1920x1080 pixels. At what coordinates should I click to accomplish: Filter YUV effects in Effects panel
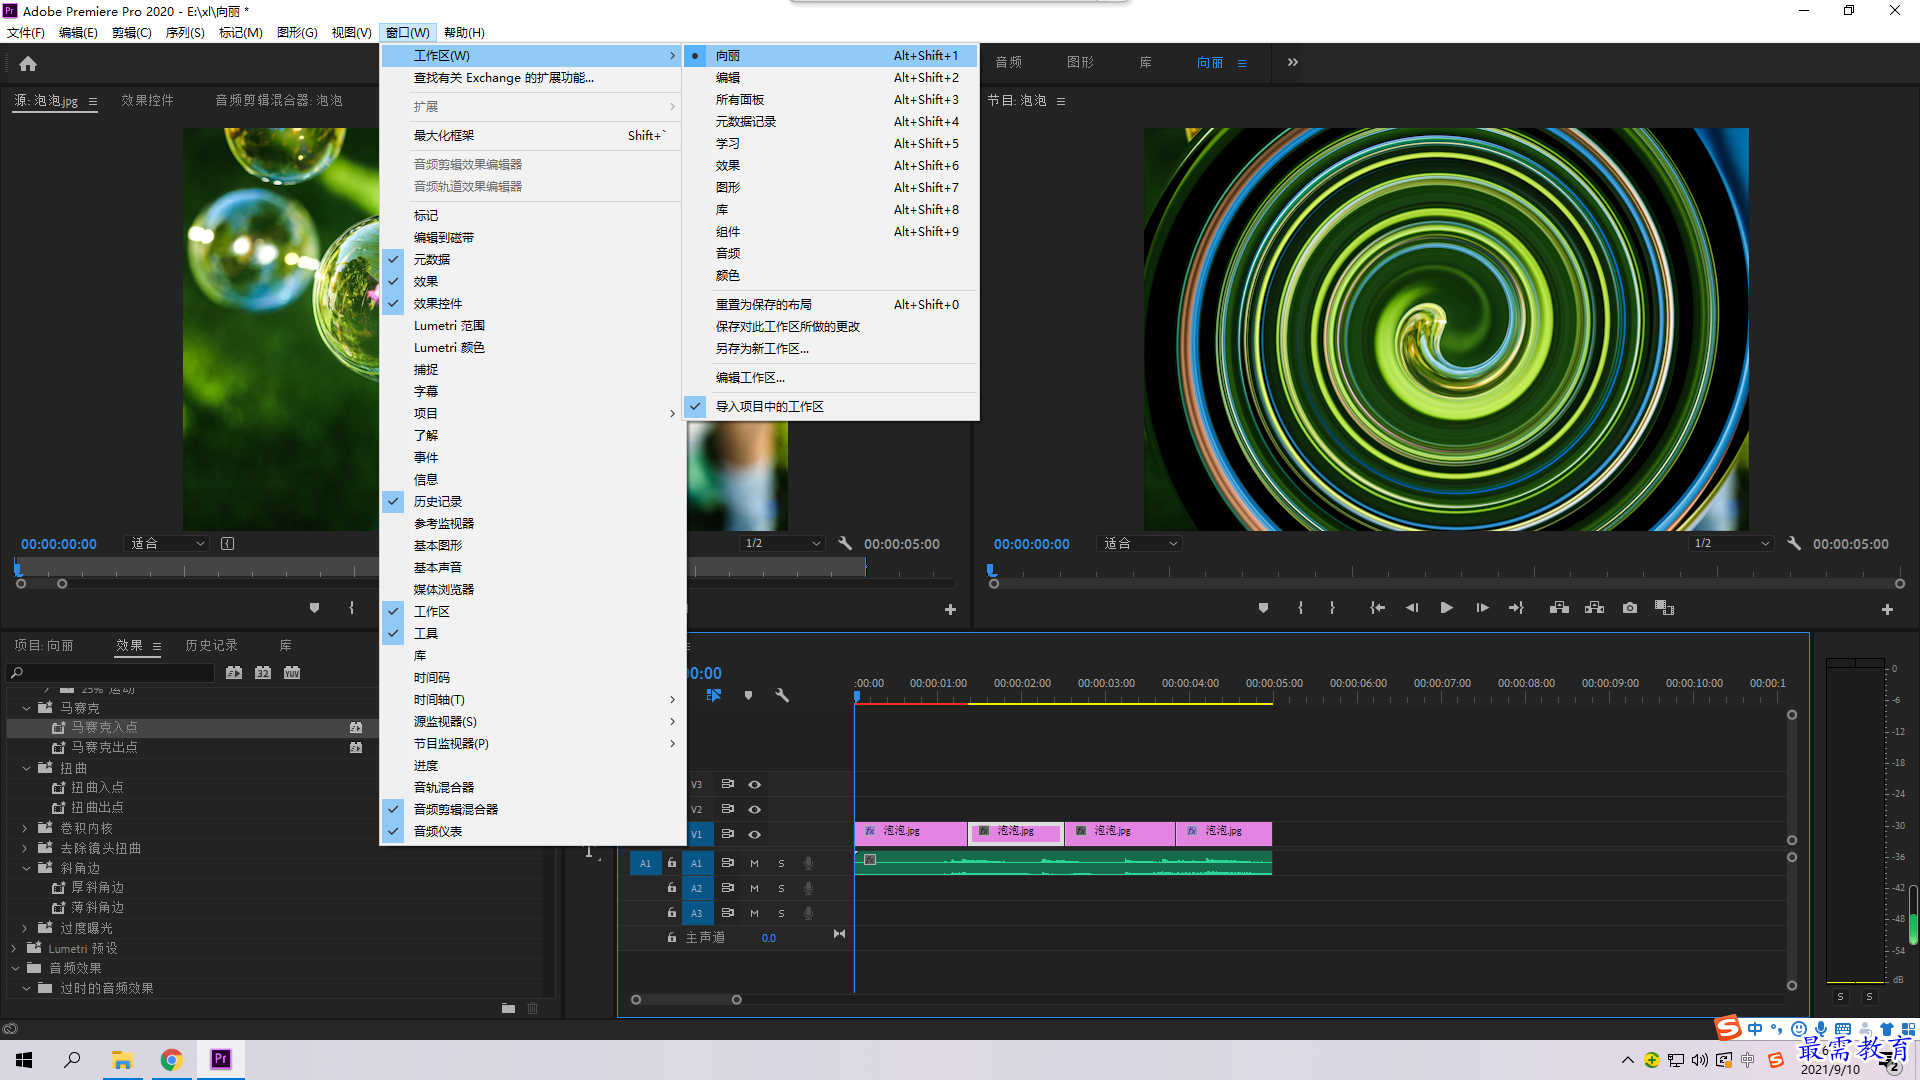[292, 673]
